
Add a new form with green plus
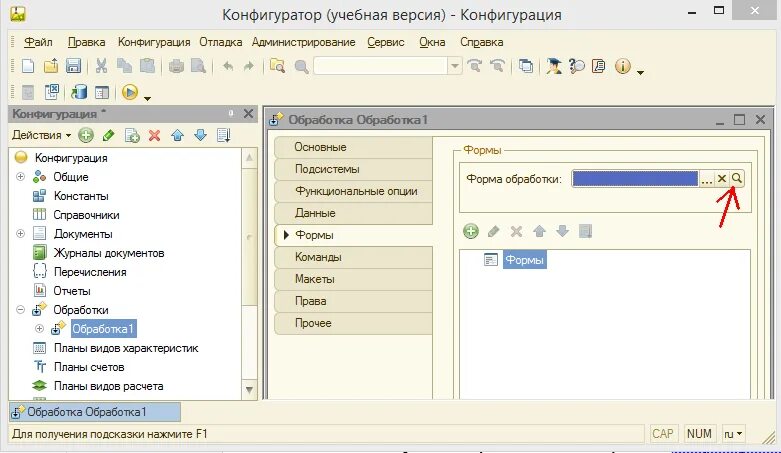click(x=471, y=231)
